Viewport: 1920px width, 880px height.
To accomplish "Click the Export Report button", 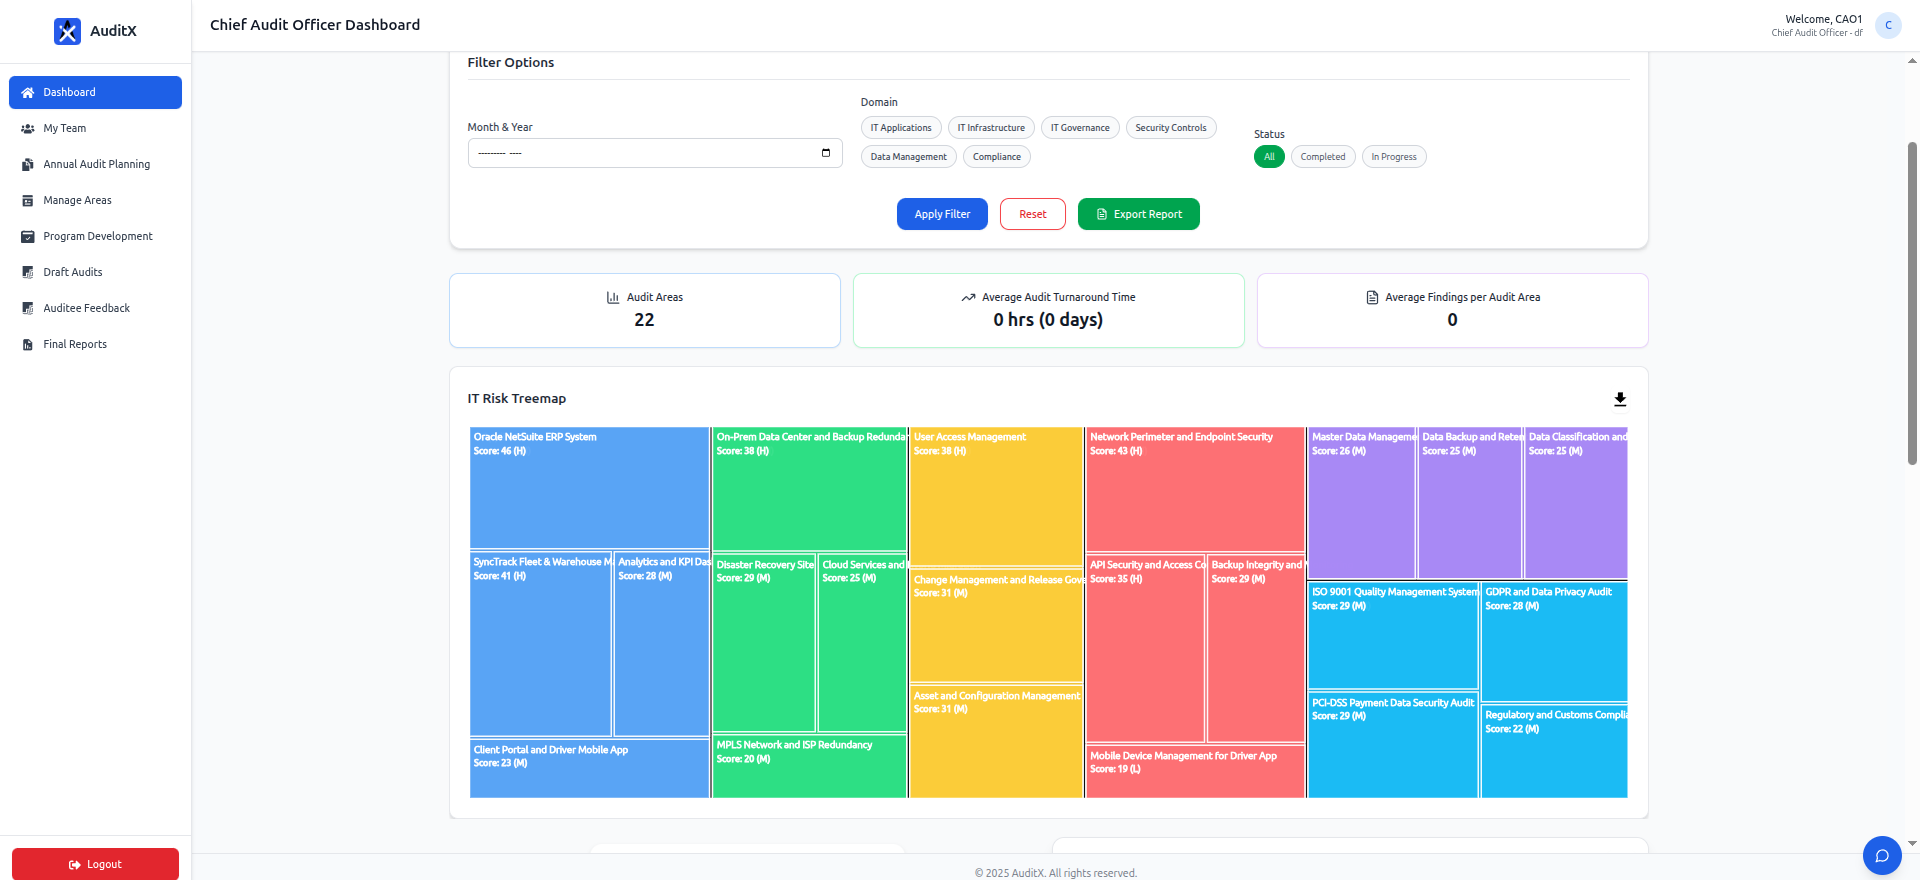I will click(x=1138, y=214).
